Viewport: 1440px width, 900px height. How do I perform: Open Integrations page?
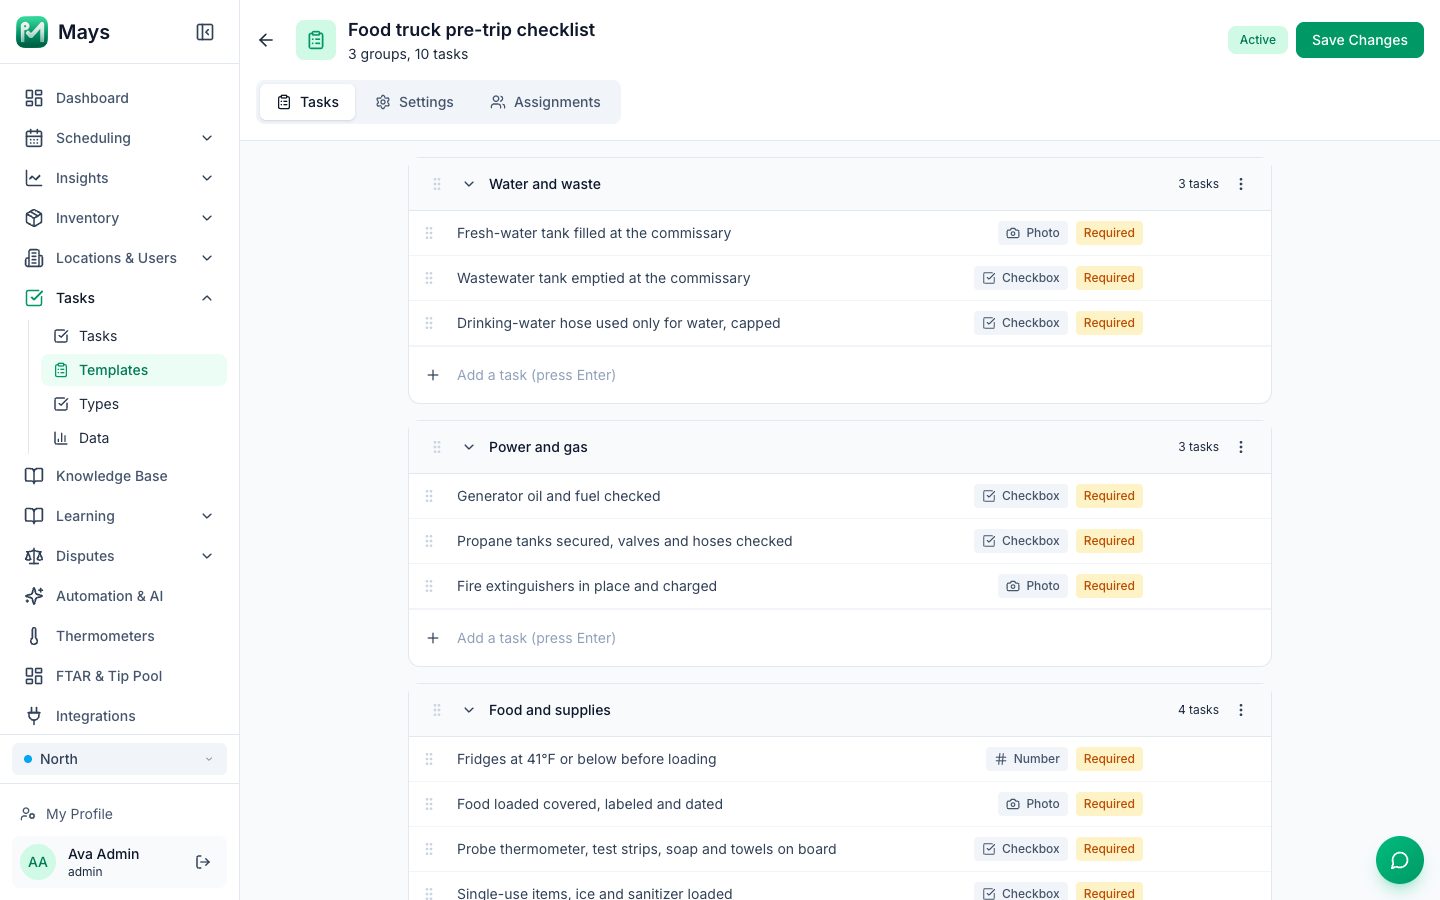[119, 716]
